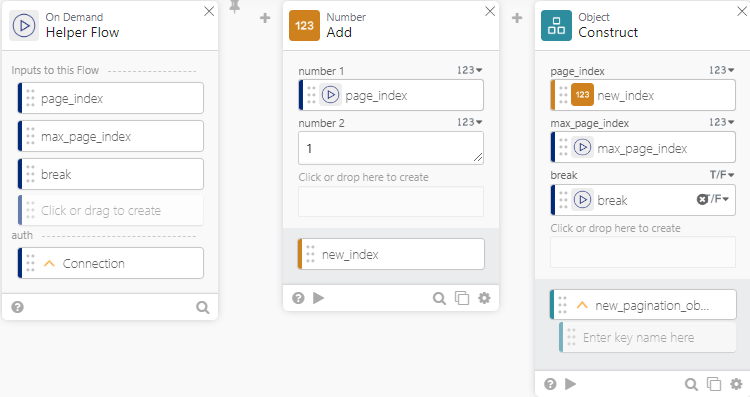Expand the new_pagination_ob... output field
The height and width of the screenshot is (397, 750).
click(x=582, y=305)
